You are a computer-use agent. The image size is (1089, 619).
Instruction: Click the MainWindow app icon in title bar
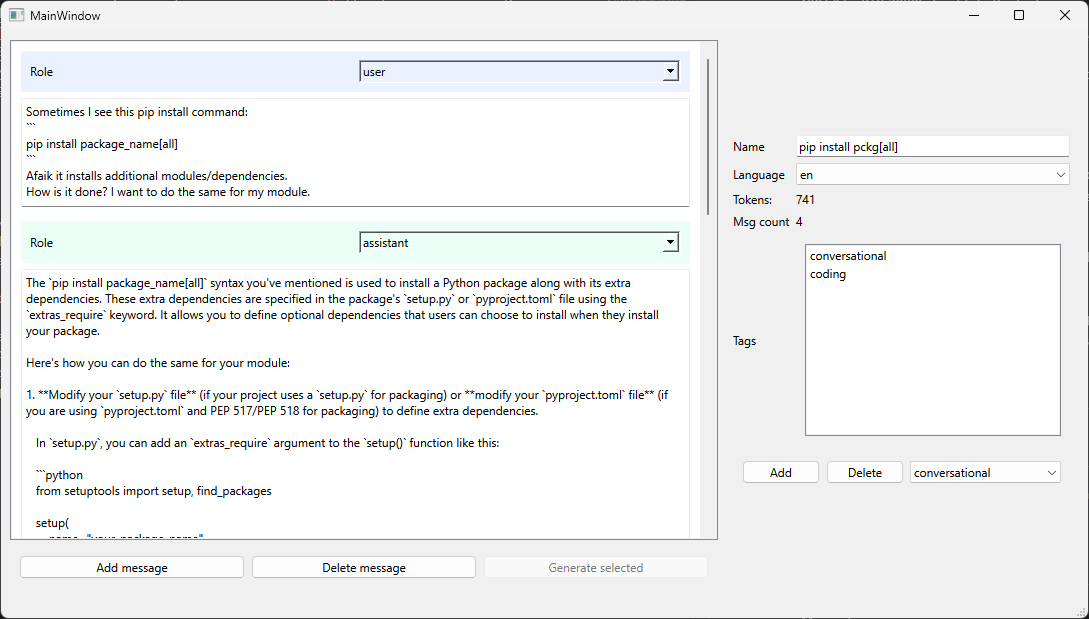17,15
